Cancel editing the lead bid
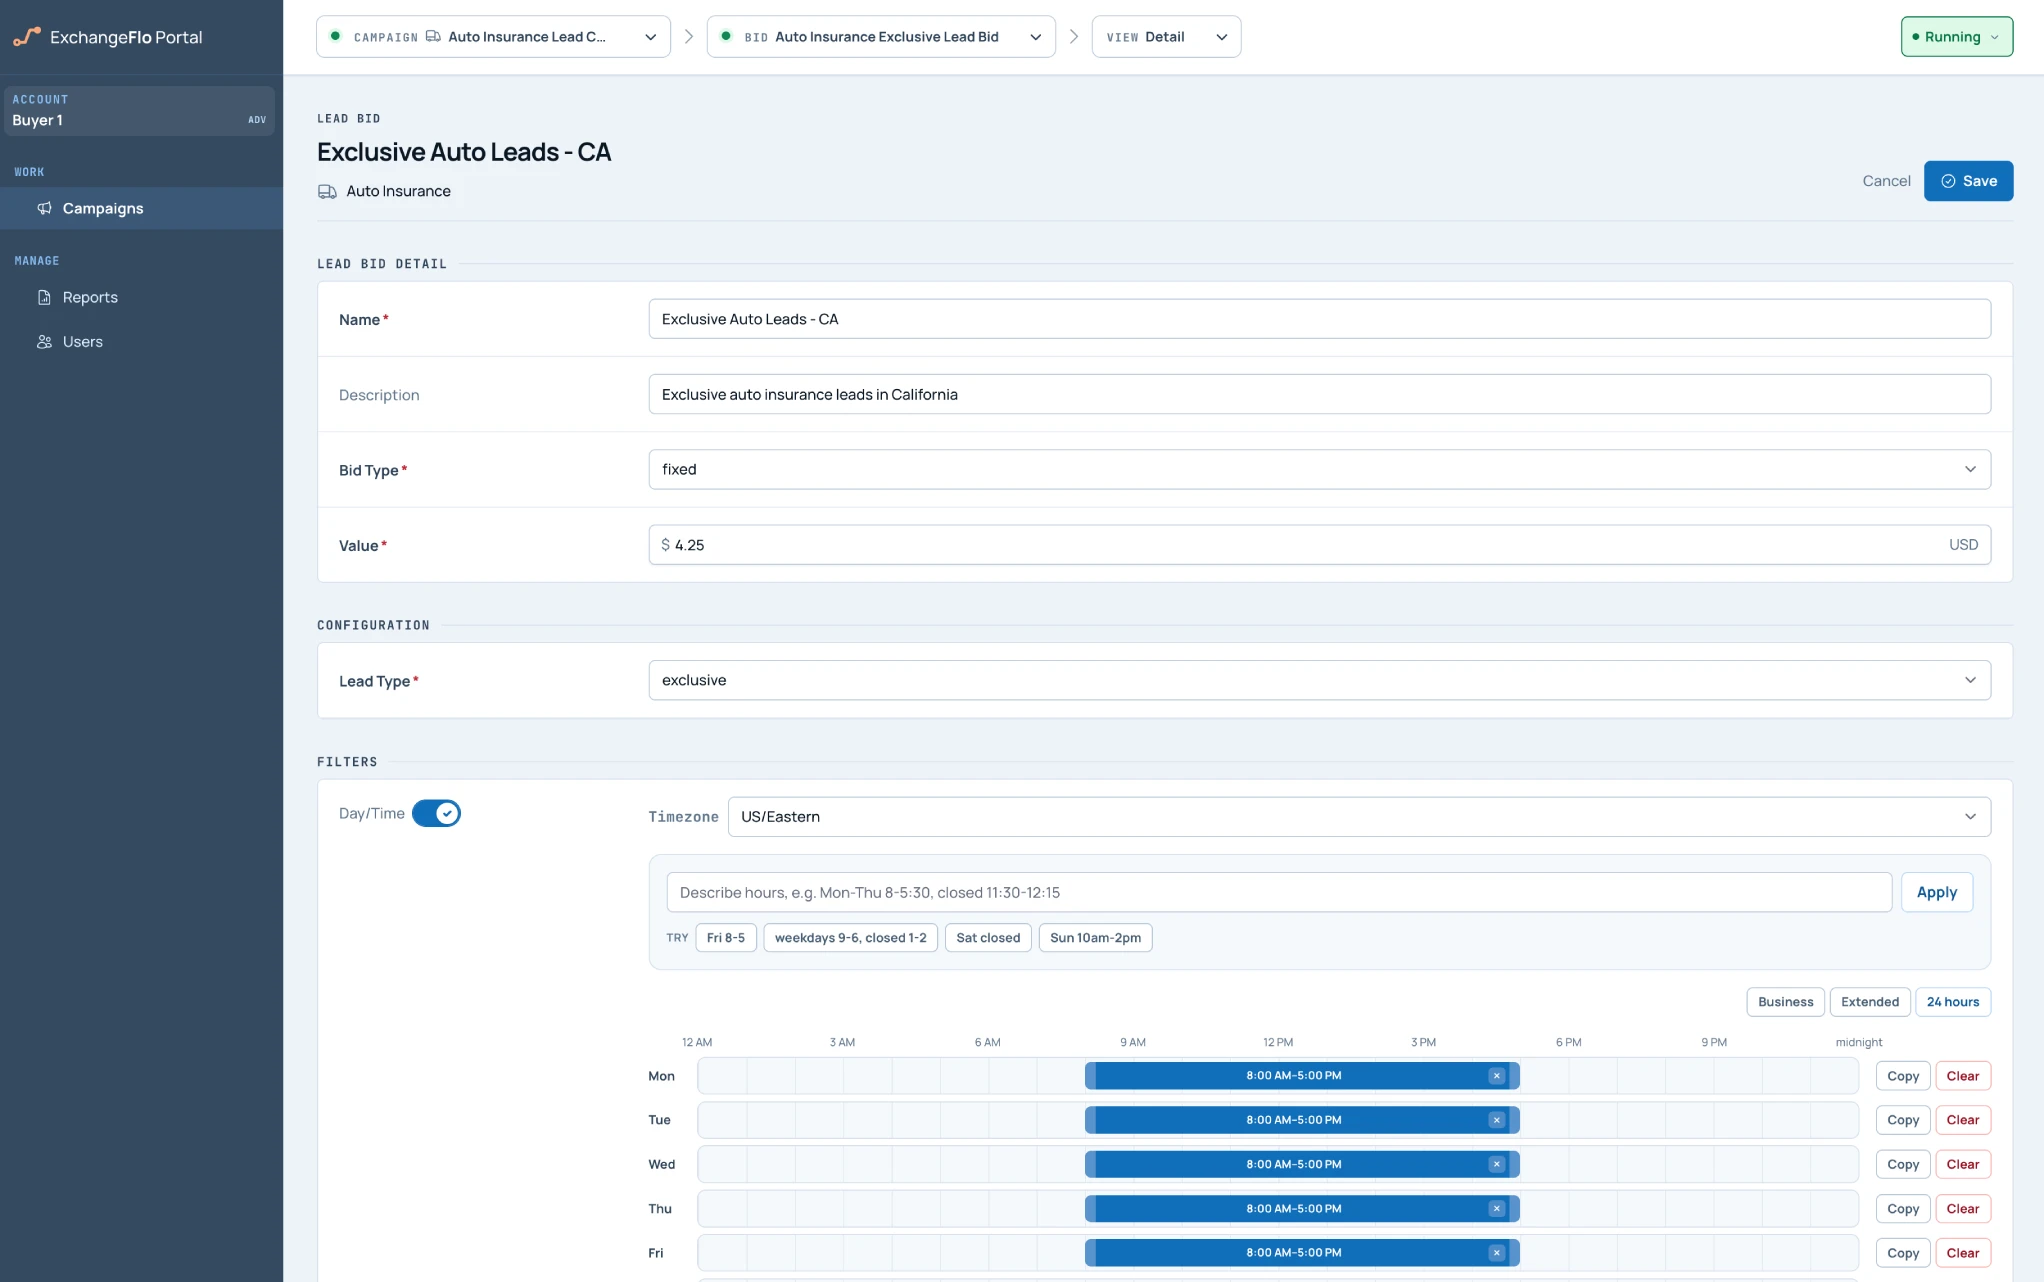 click(x=1885, y=181)
